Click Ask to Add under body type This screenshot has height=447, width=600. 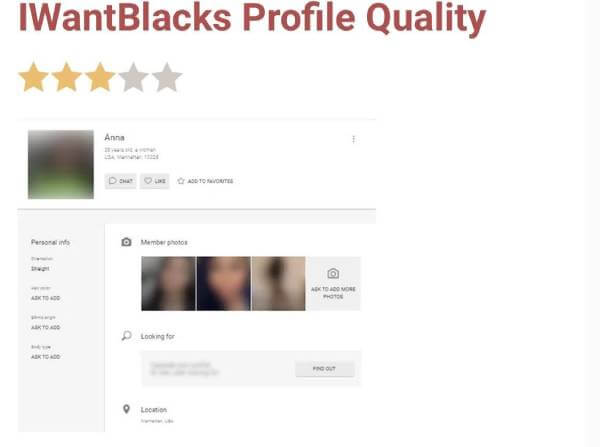[x=46, y=357]
